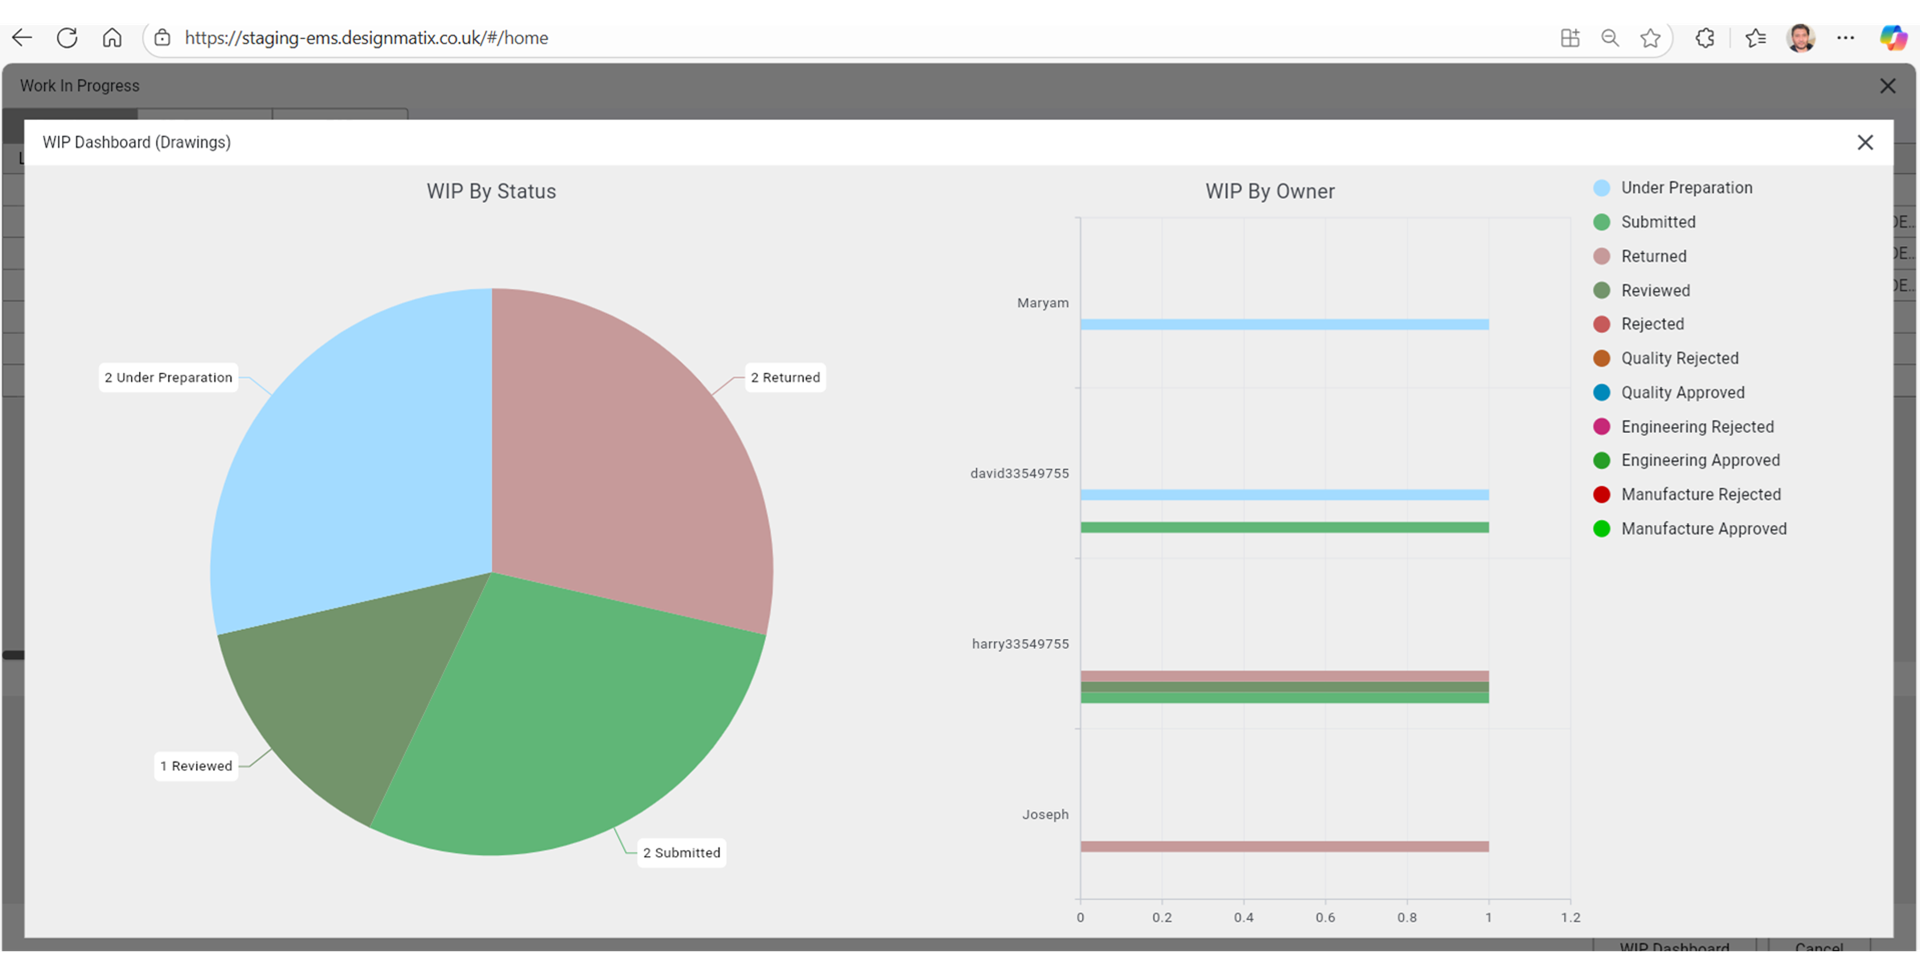Click the 2 Submitted pie label
1920x975 pixels.
pyautogui.click(x=682, y=853)
